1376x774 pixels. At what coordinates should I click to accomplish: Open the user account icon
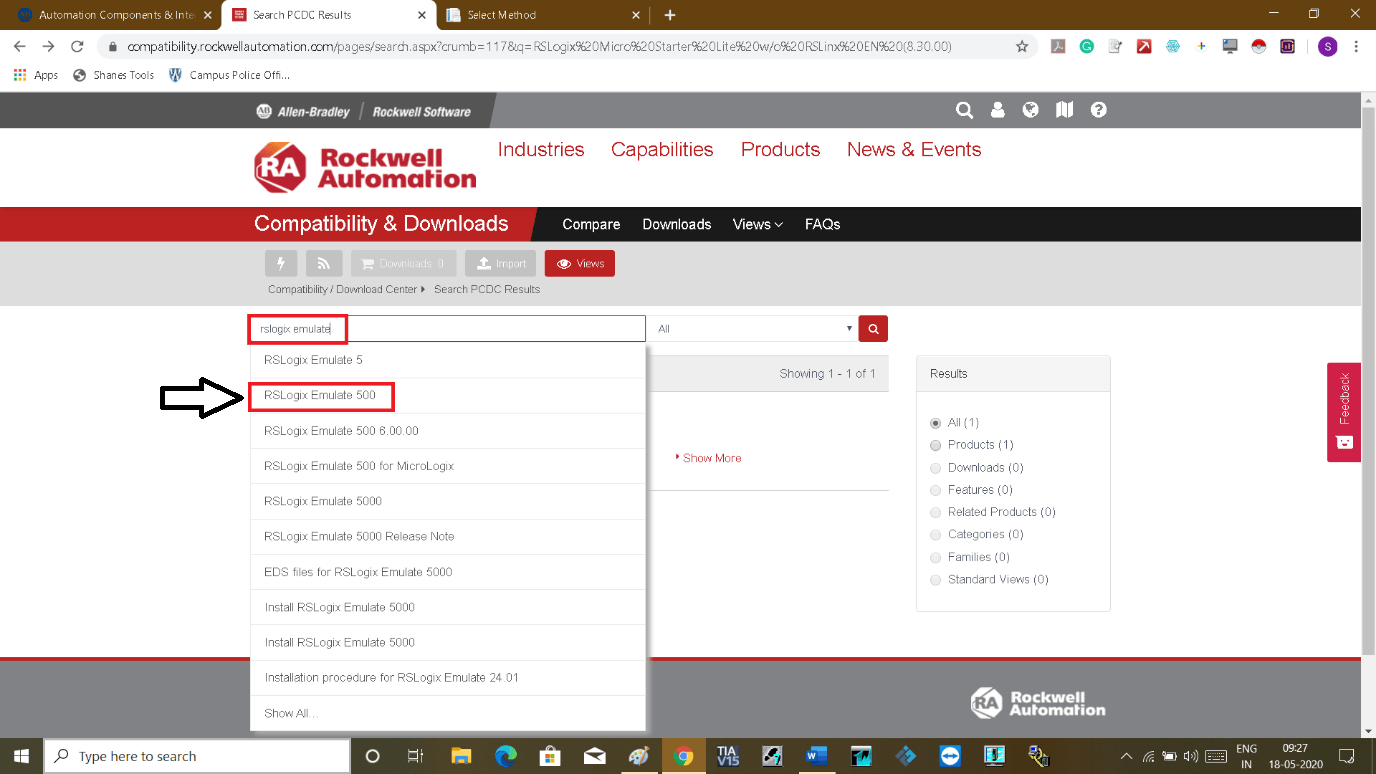[998, 110]
